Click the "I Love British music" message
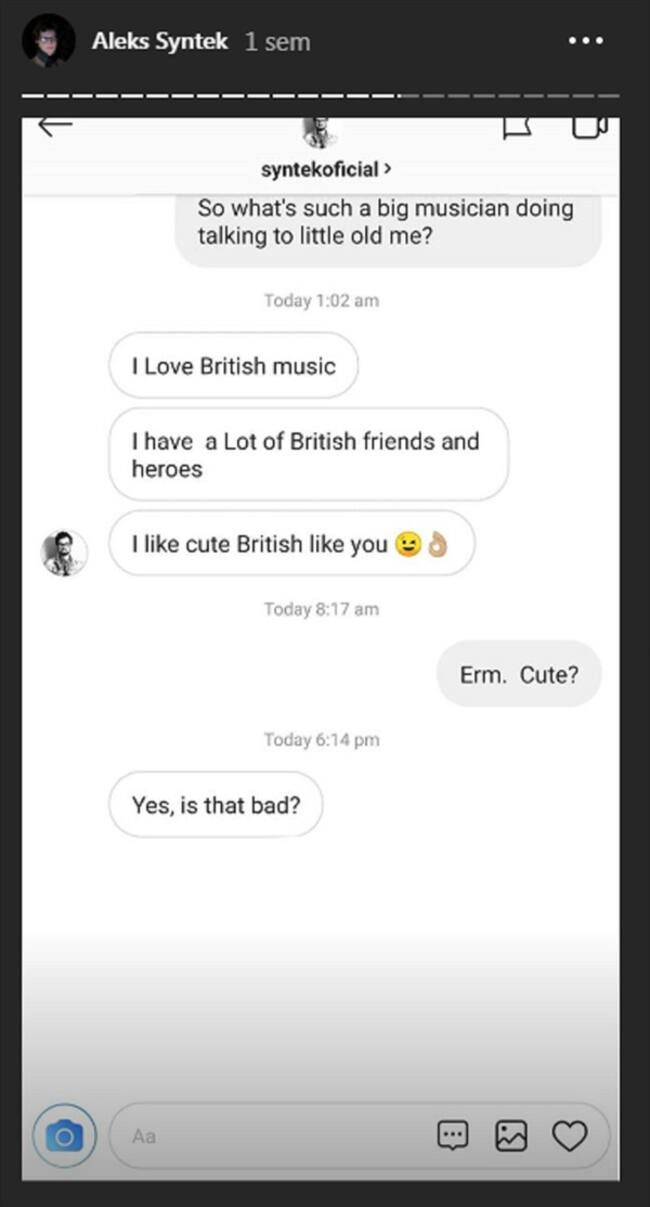The image size is (650, 1207). click(233, 366)
